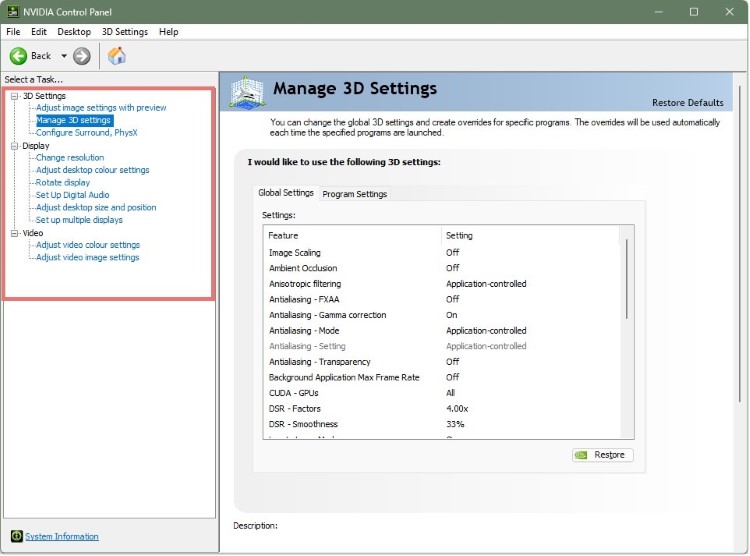The image size is (750, 556).
Task: Select Antialiasing - Gamma correction row
Action: pyautogui.click(x=442, y=315)
